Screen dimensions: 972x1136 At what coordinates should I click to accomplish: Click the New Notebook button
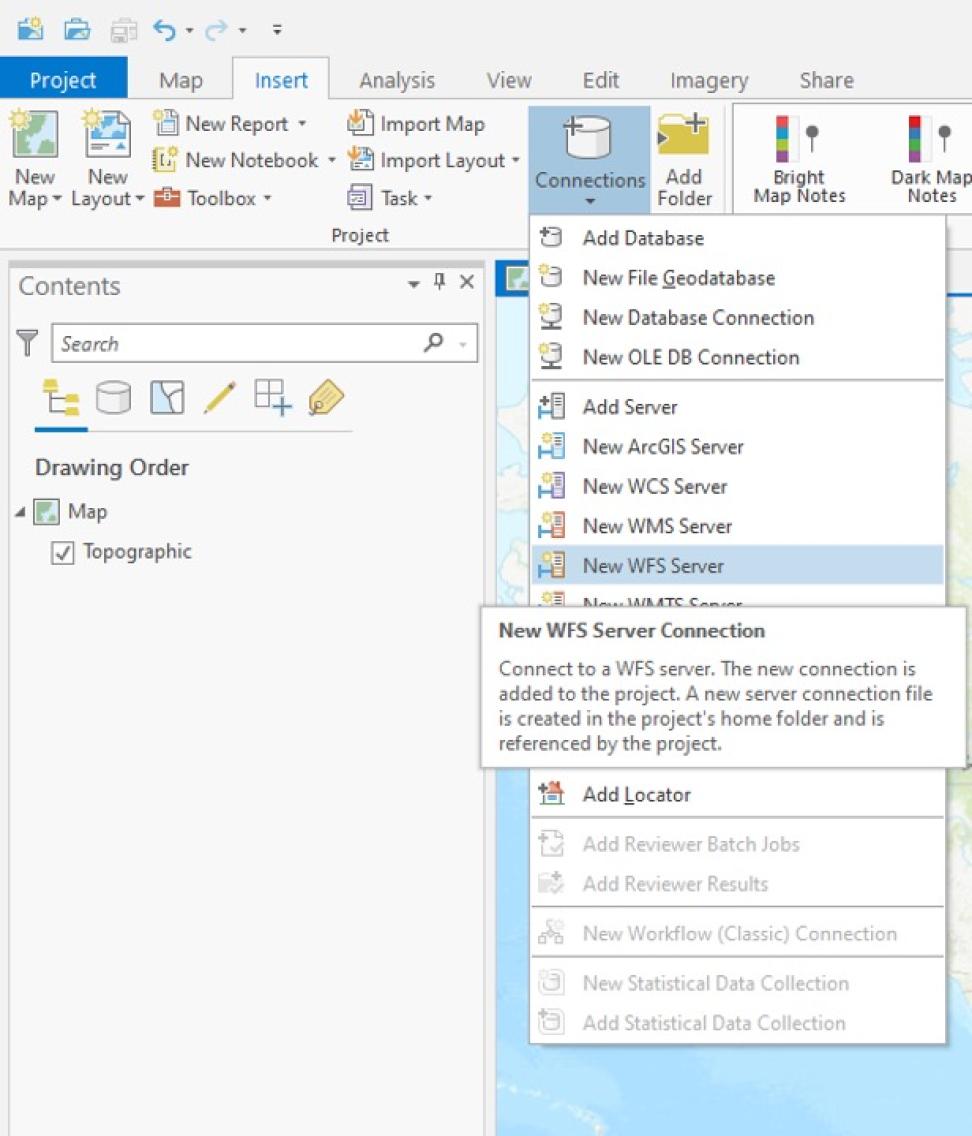[x=236, y=160]
